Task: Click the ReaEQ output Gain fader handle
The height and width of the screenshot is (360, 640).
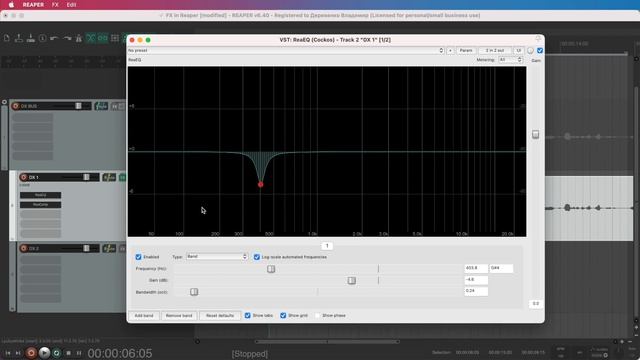Action: [536, 134]
